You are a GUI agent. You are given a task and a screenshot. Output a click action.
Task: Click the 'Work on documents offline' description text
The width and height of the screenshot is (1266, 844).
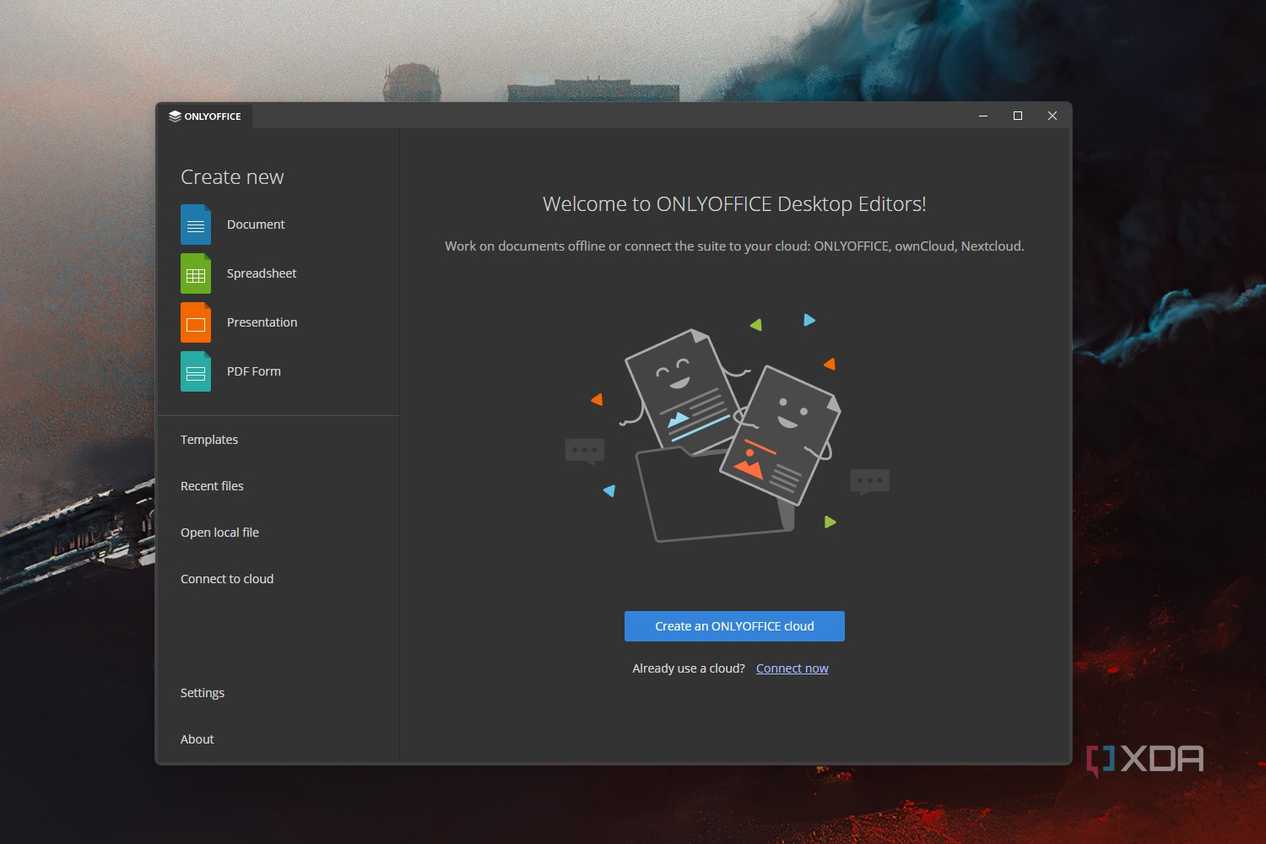pos(734,246)
